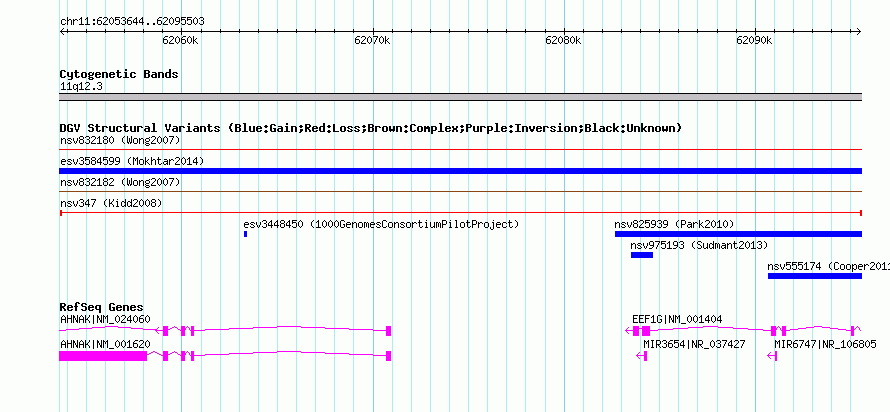
Task: Open gene label MIR6747|NR_106805
Action: [825, 344]
